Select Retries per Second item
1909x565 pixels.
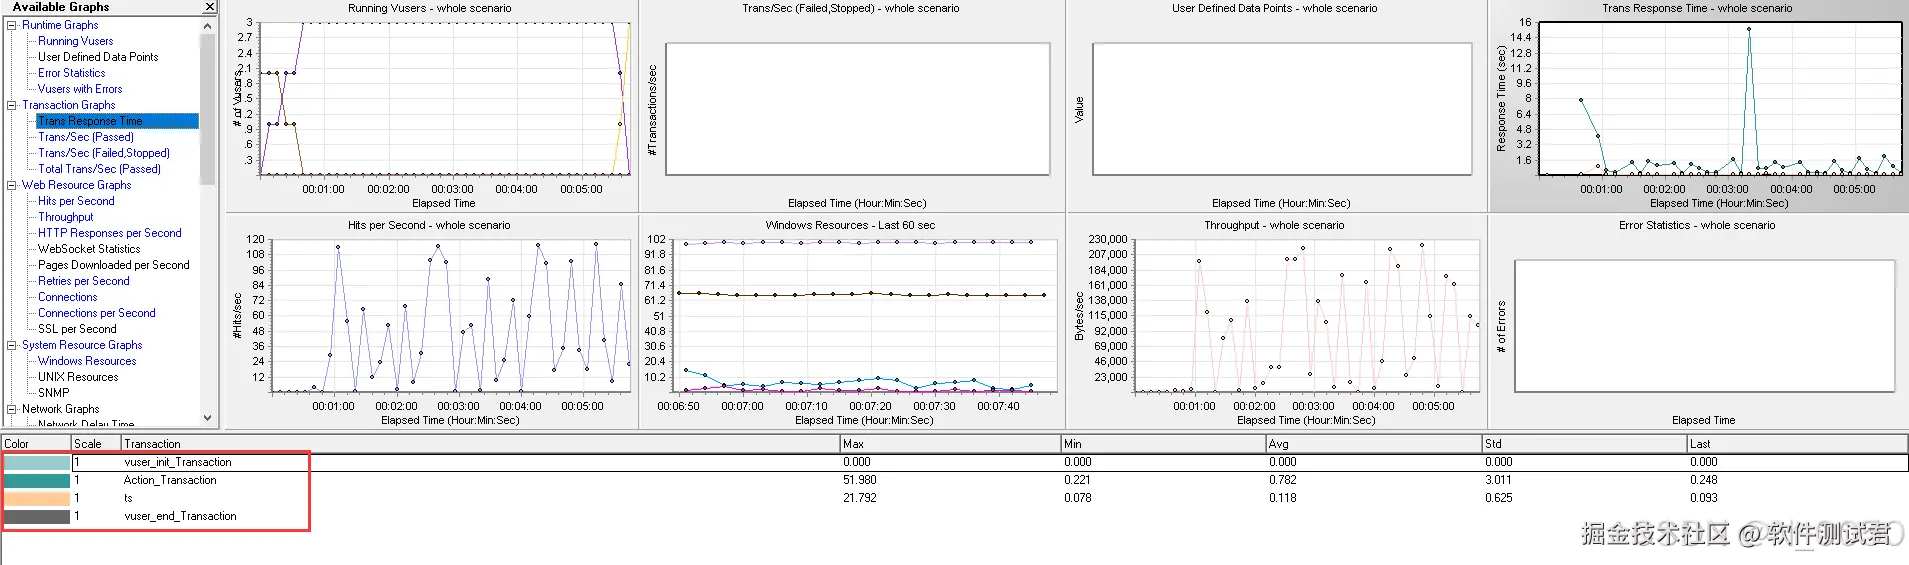tap(84, 281)
